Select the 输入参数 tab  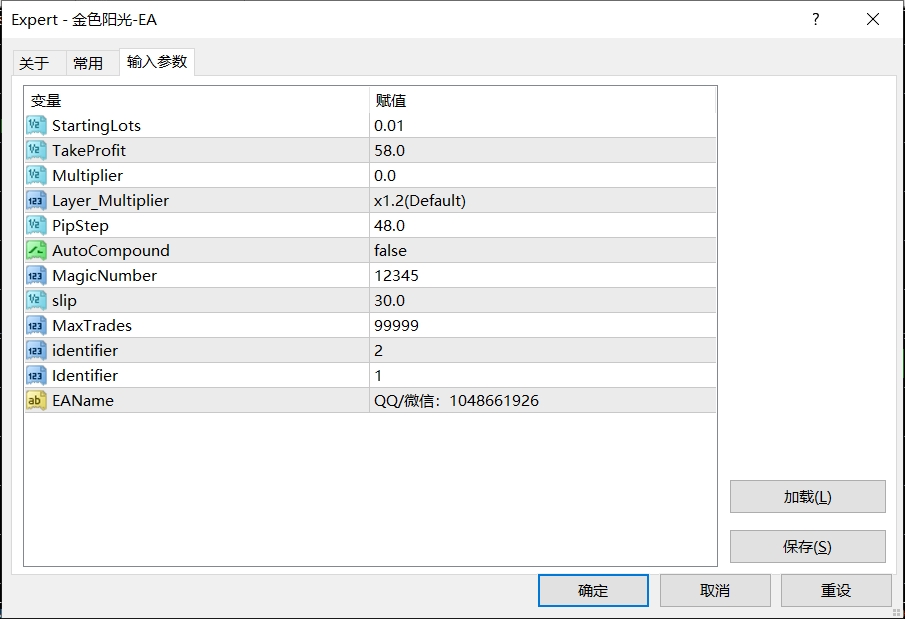(x=157, y=62)
